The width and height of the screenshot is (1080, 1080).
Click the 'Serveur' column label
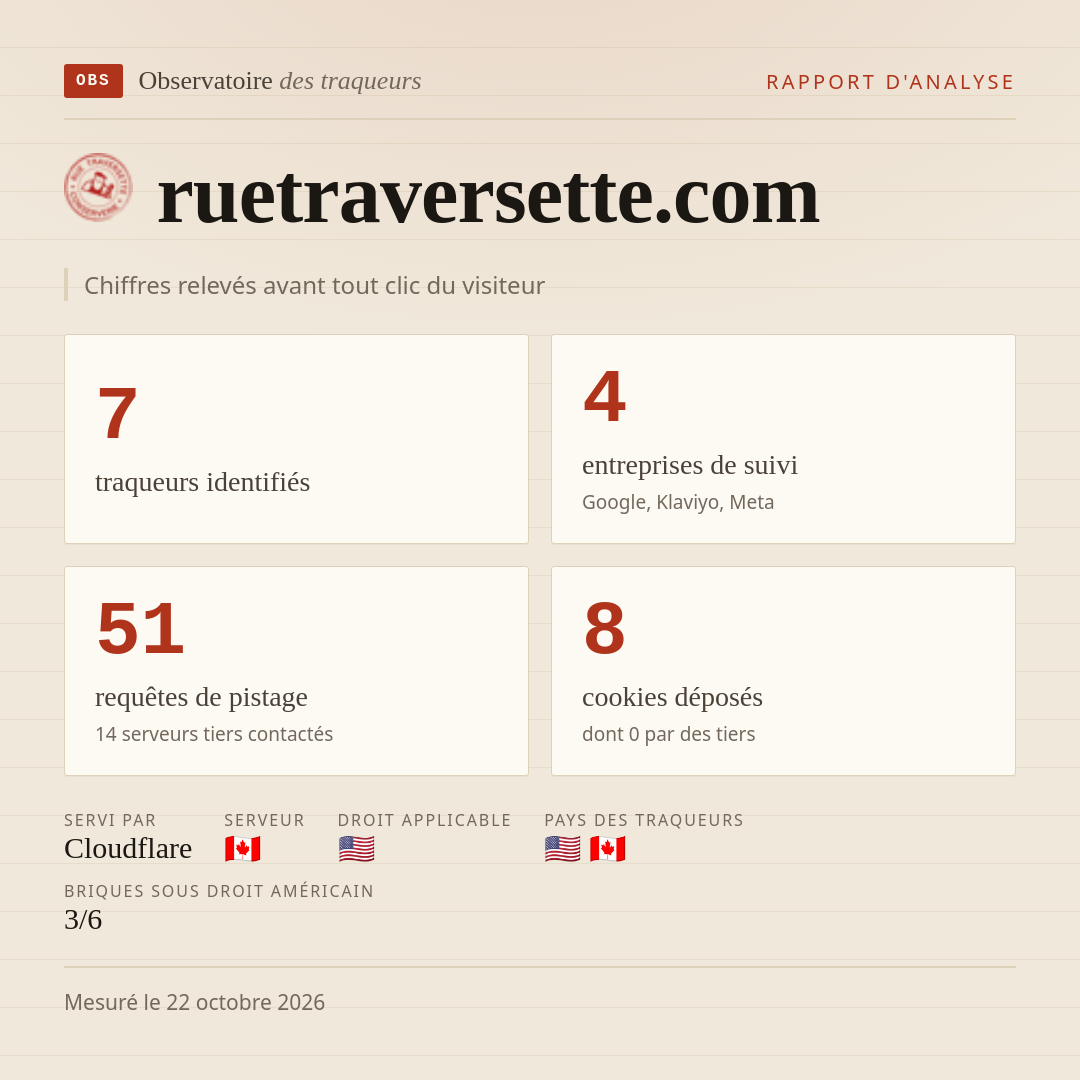click(264, 820)
